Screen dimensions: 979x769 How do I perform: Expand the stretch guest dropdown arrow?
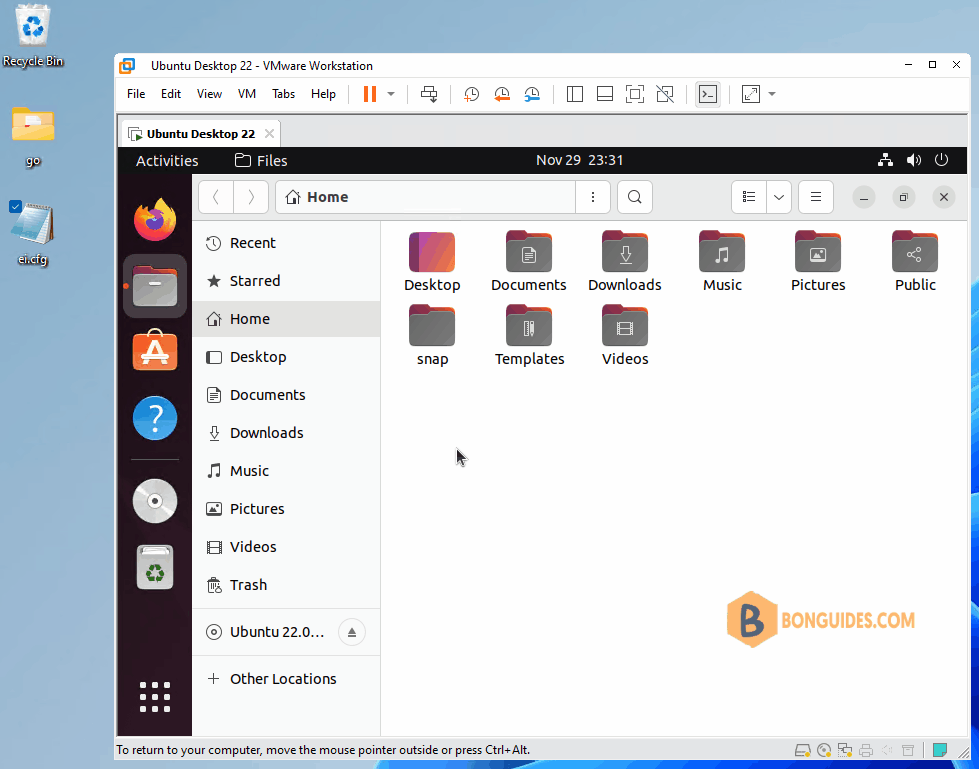(x=772, y=94)
